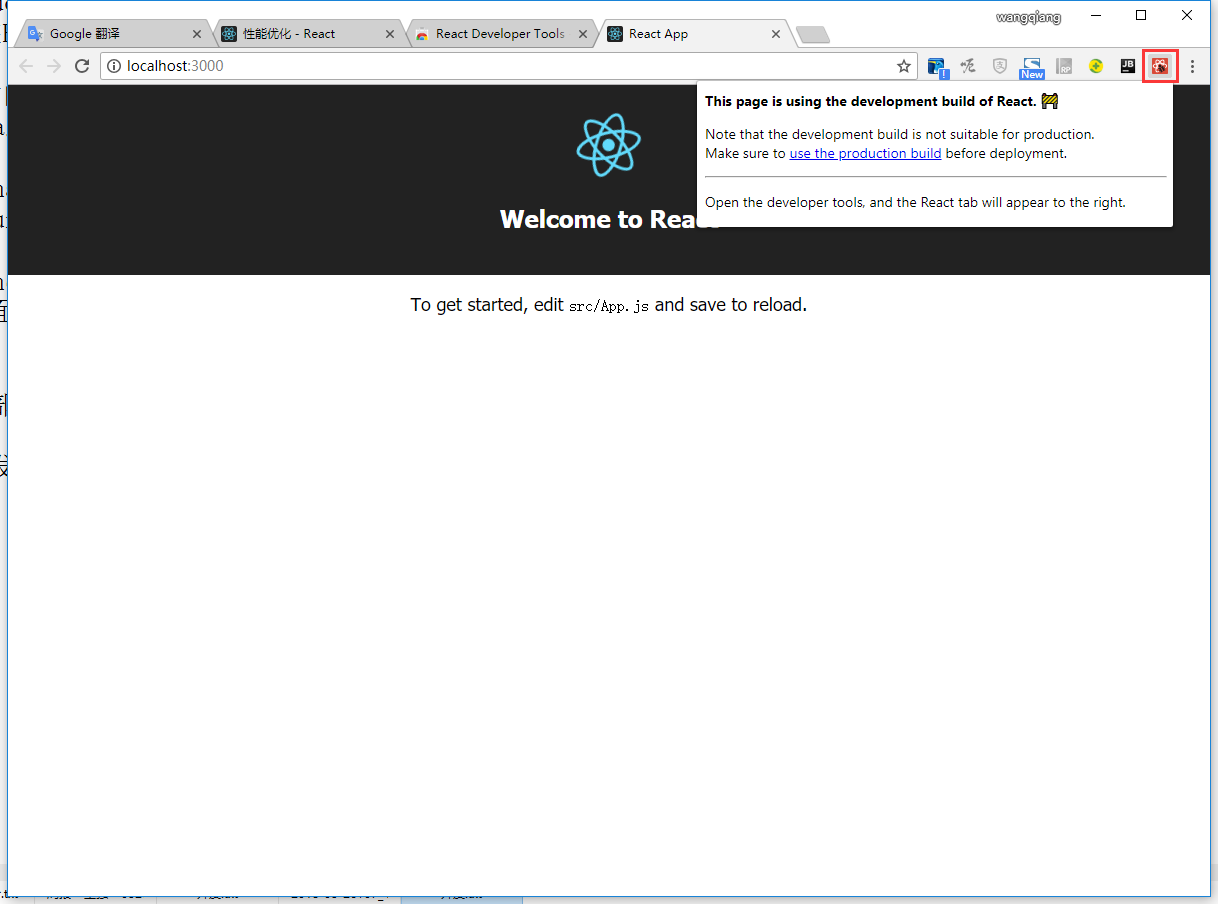Close the 性能优化 - React tab

(390, 34)
